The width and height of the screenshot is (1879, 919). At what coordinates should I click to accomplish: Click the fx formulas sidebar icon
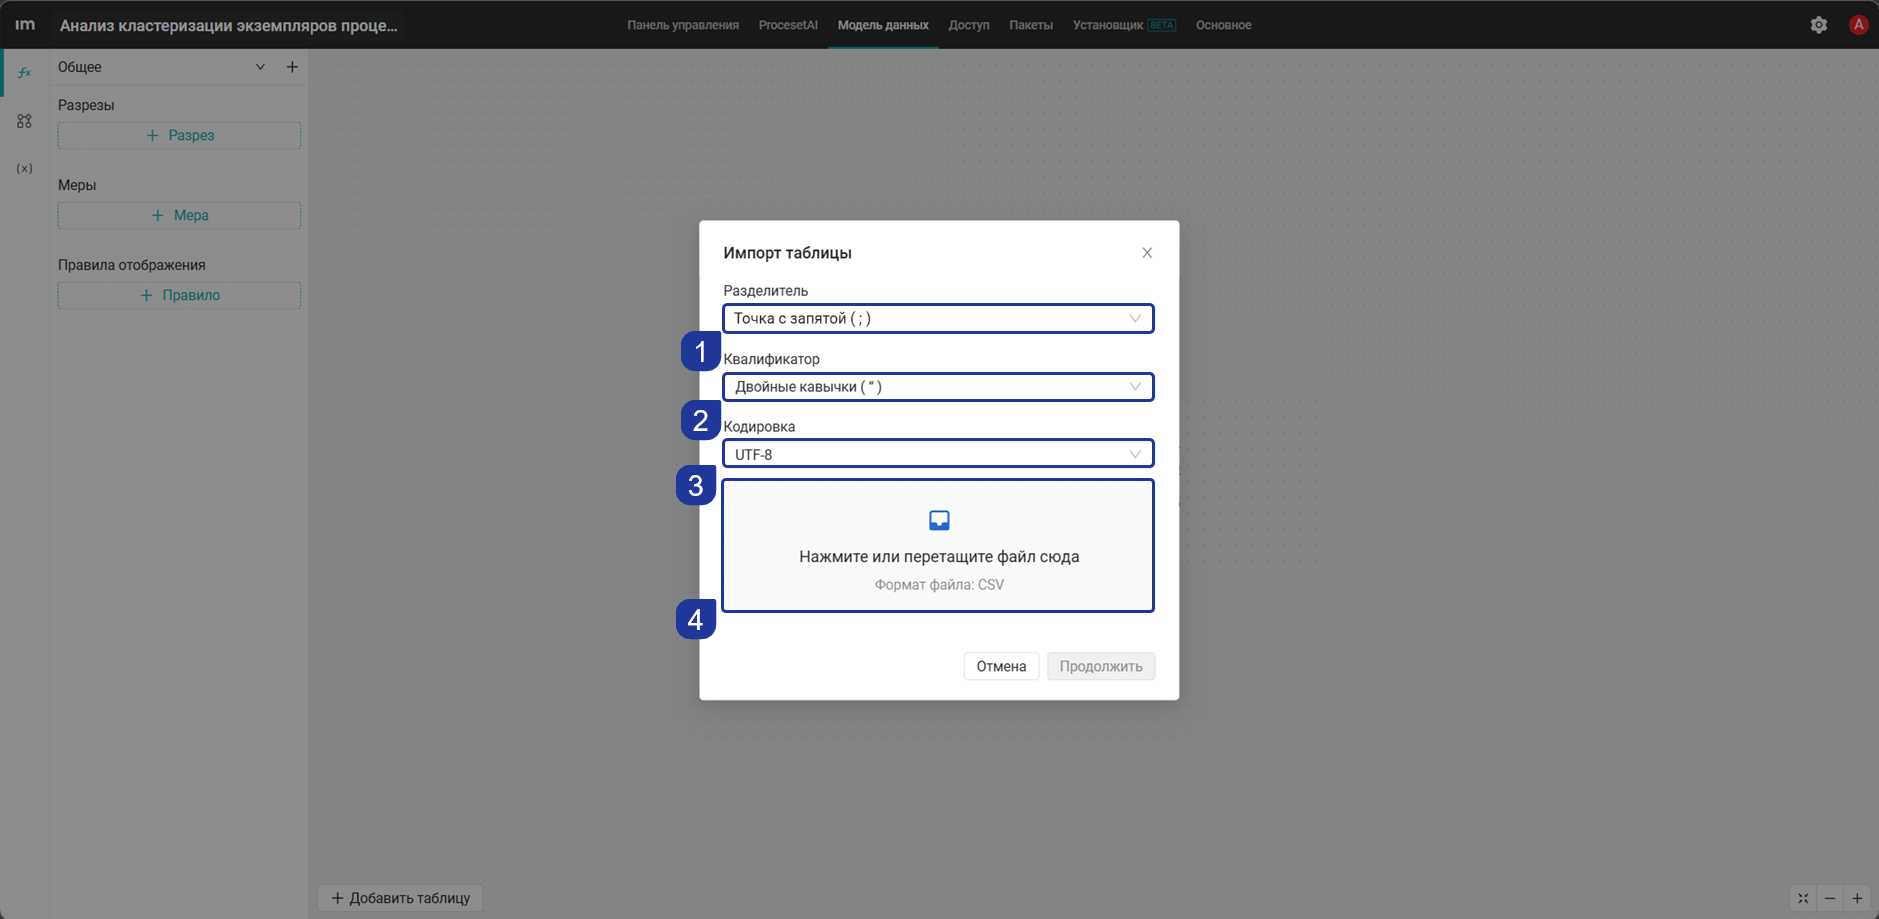[24, 72]
